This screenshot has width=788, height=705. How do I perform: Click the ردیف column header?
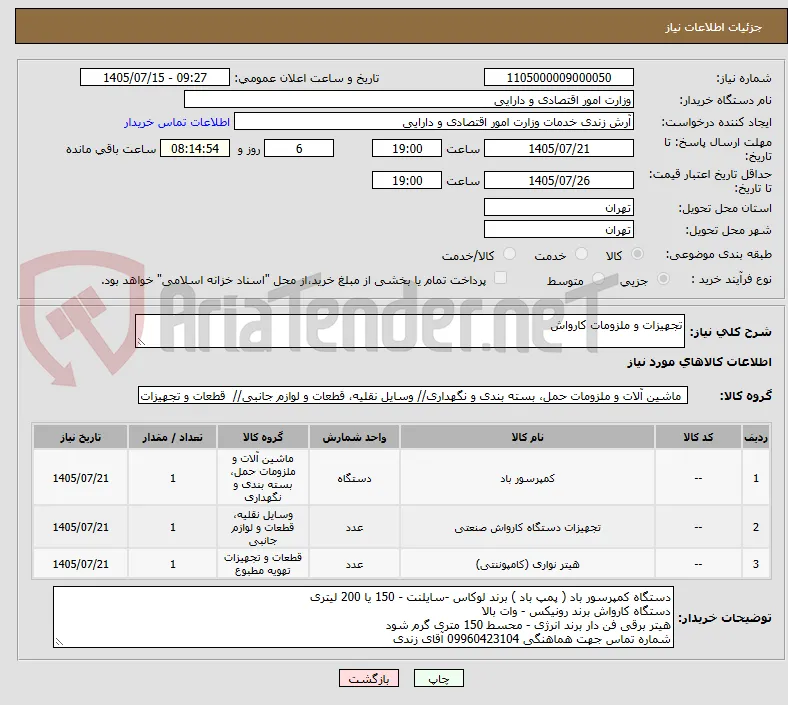[756, 437]
